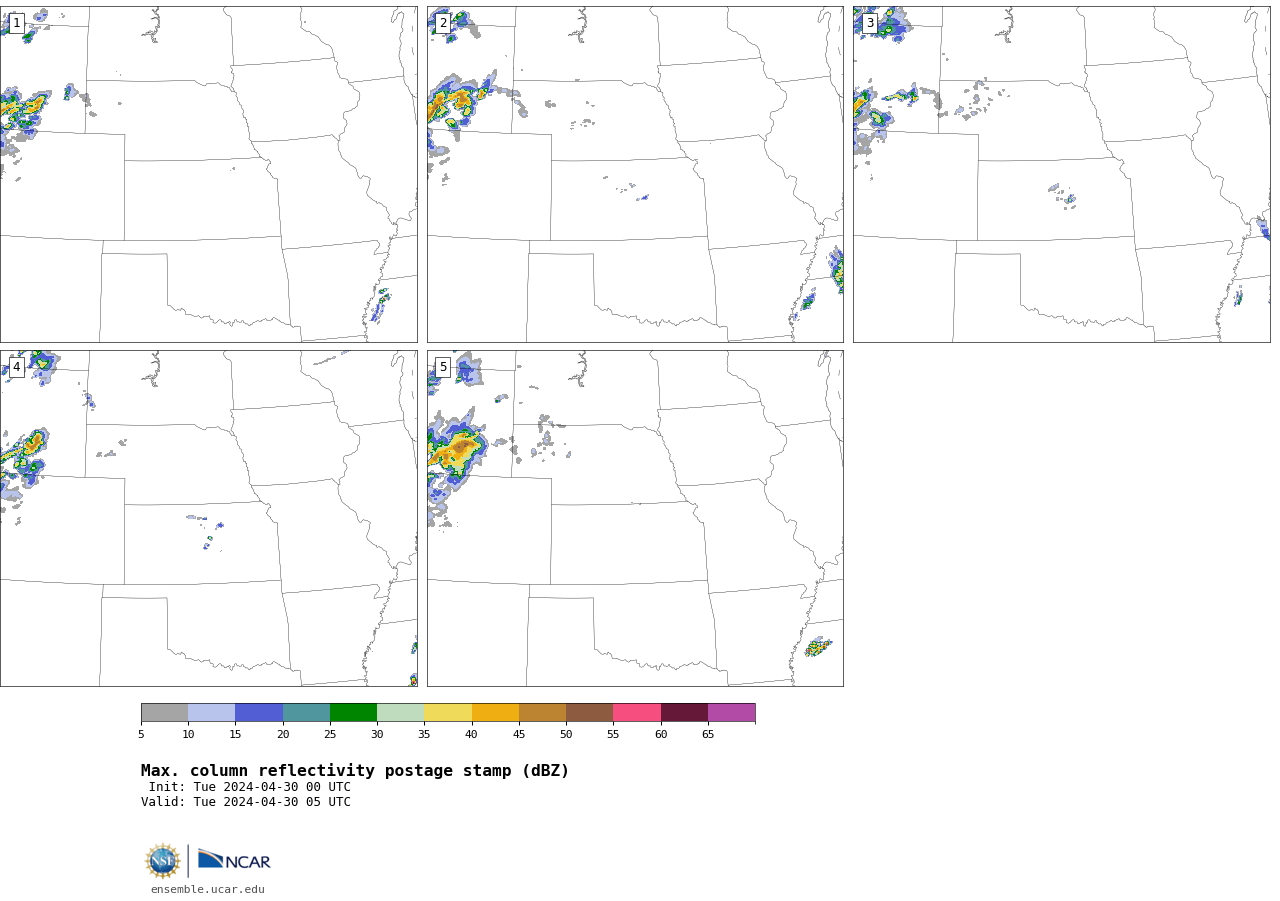Screen dimensions: 1280x901
Task: Click the member number 5 label box
Action: 443,367
